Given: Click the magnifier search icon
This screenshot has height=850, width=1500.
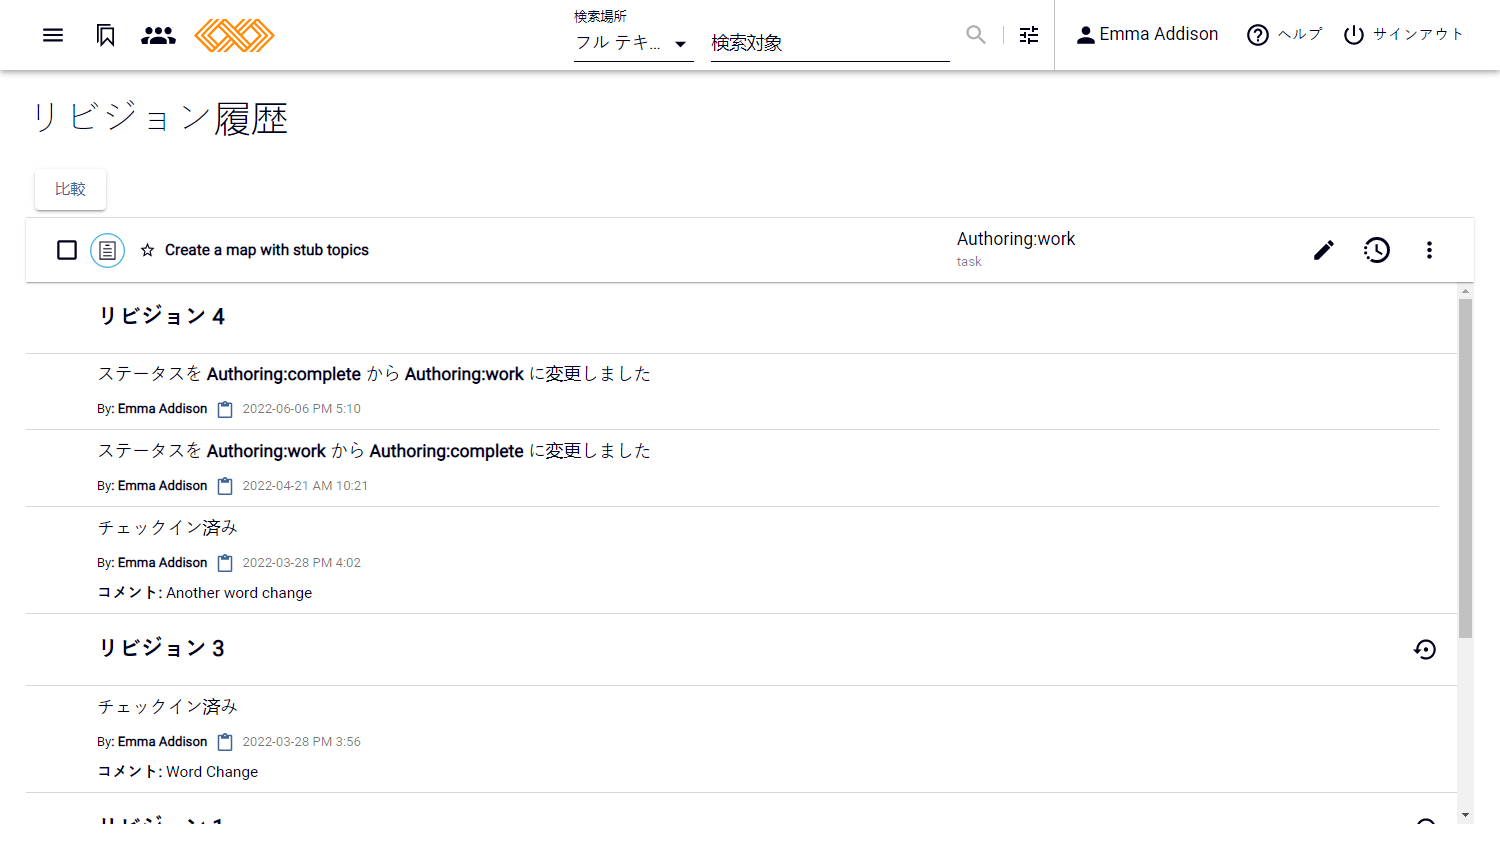Looking at the screenshot, I should (x=976, y=35).
